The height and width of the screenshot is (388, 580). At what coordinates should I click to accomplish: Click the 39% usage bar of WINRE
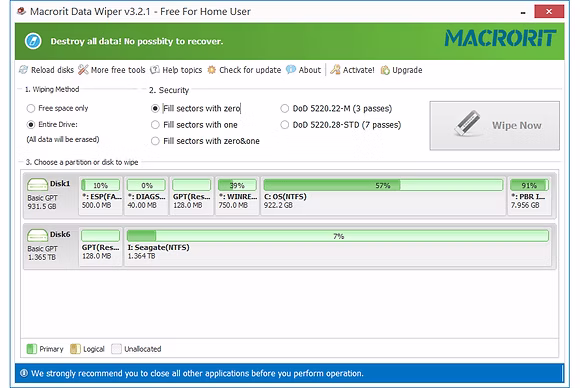coord(237,185)
